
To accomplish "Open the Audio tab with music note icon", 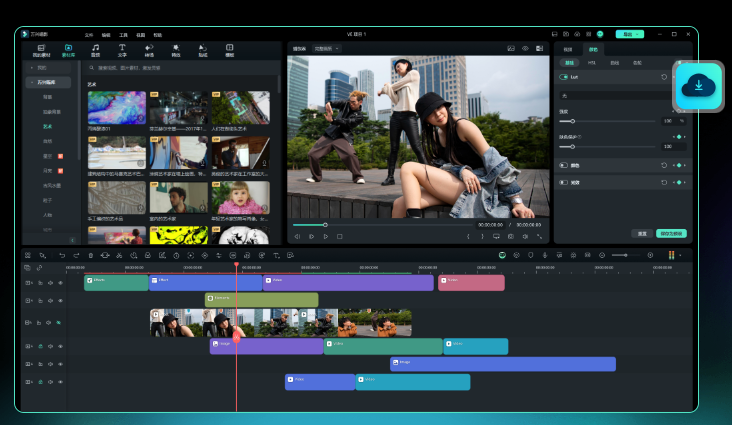I will click(95, 49).
